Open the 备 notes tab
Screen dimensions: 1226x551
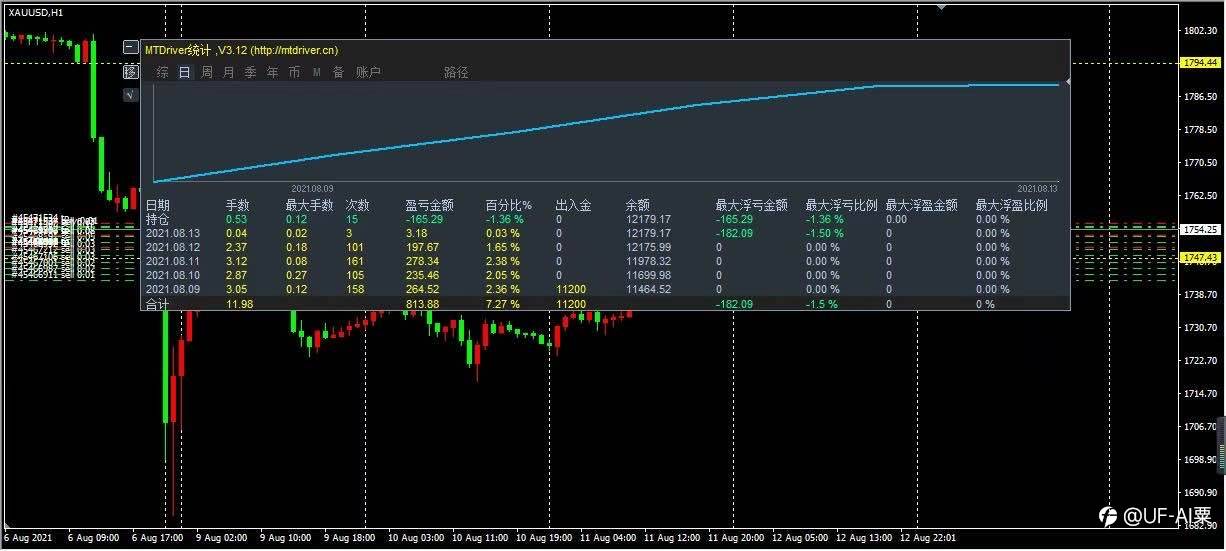[338, 72]
